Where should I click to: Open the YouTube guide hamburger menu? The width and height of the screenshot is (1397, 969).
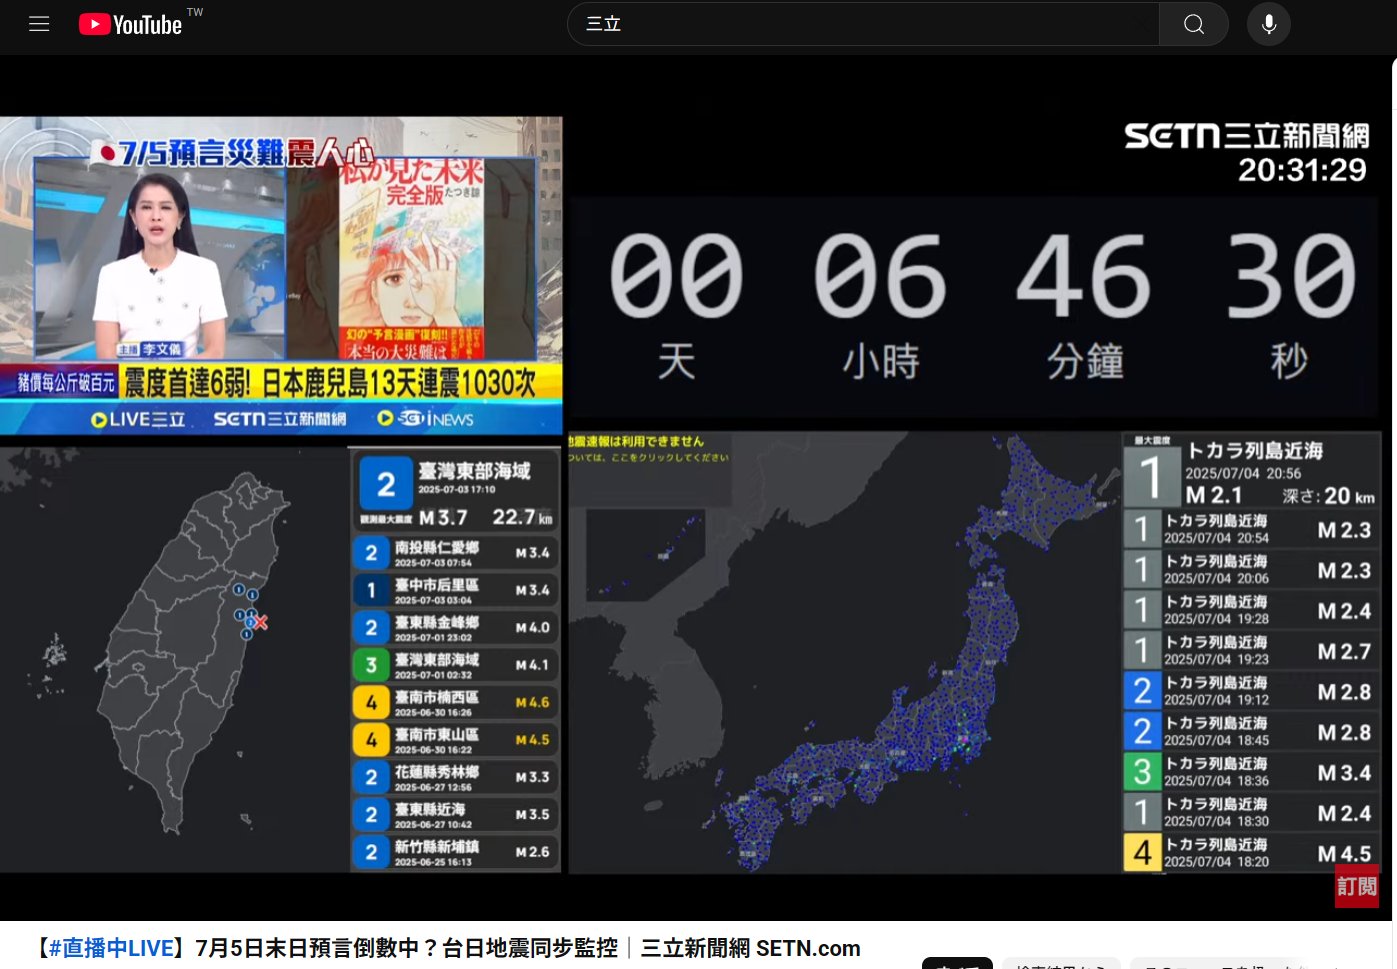point(39,24)
